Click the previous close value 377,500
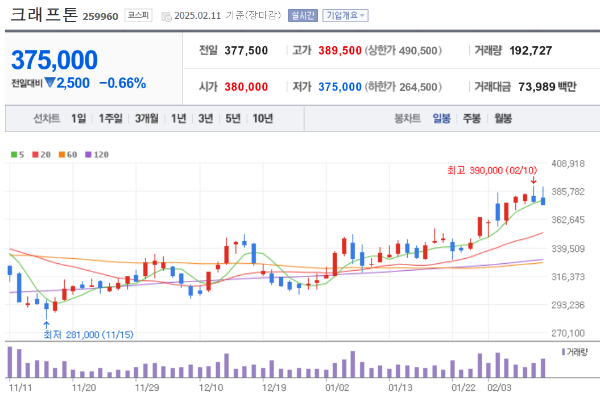 246,51
